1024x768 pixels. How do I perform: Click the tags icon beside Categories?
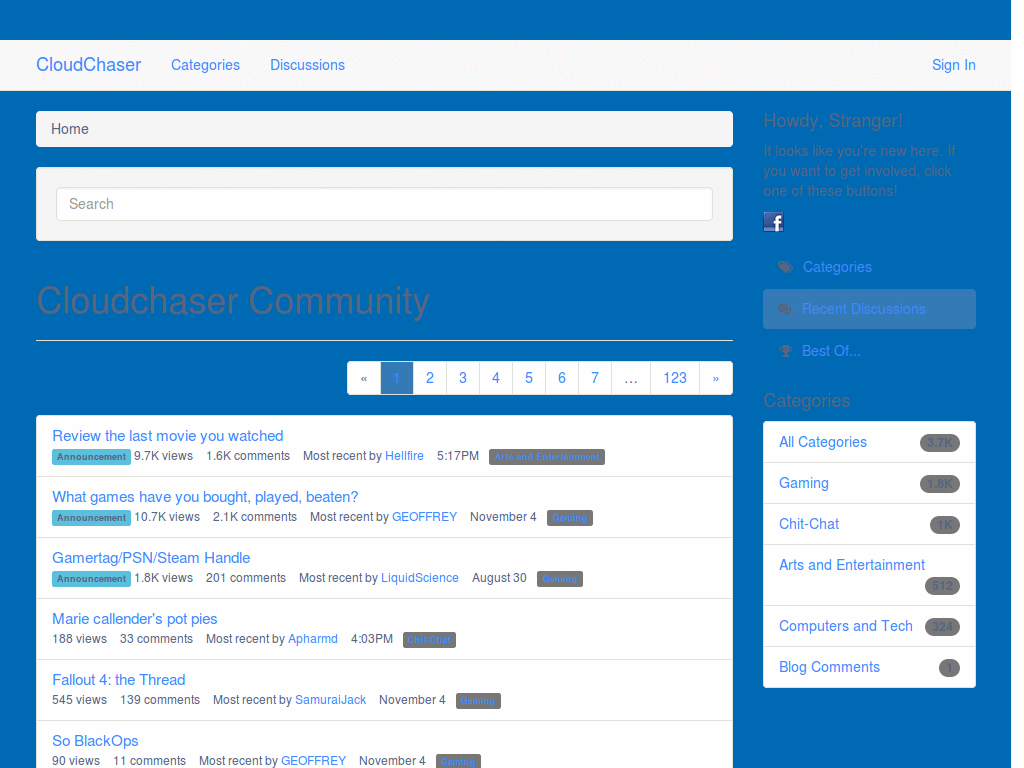click(786, 267)
